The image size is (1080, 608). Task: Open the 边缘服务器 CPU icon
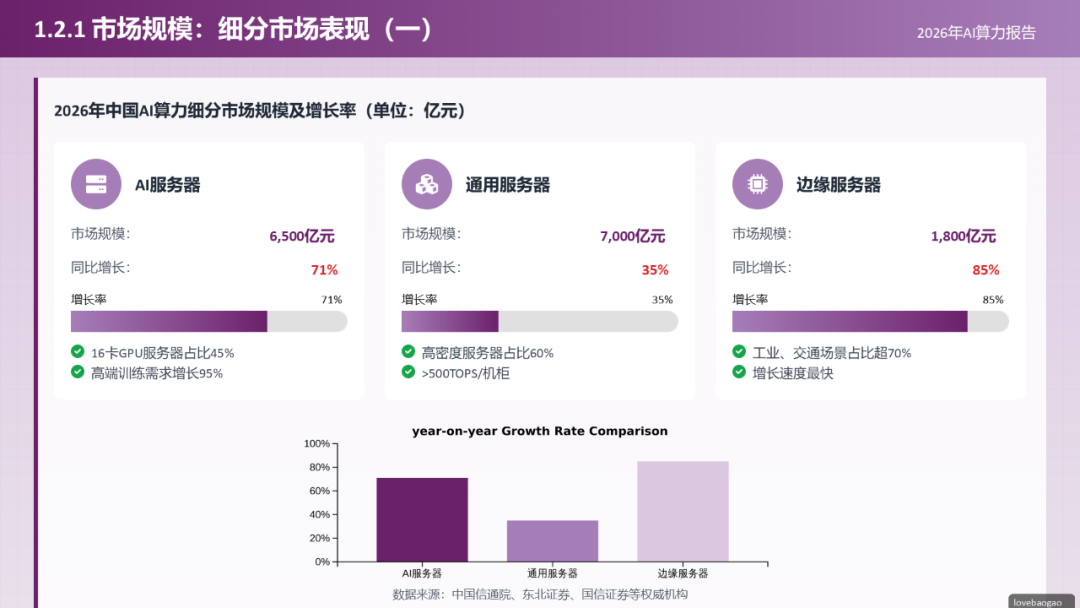pos(757,184)
